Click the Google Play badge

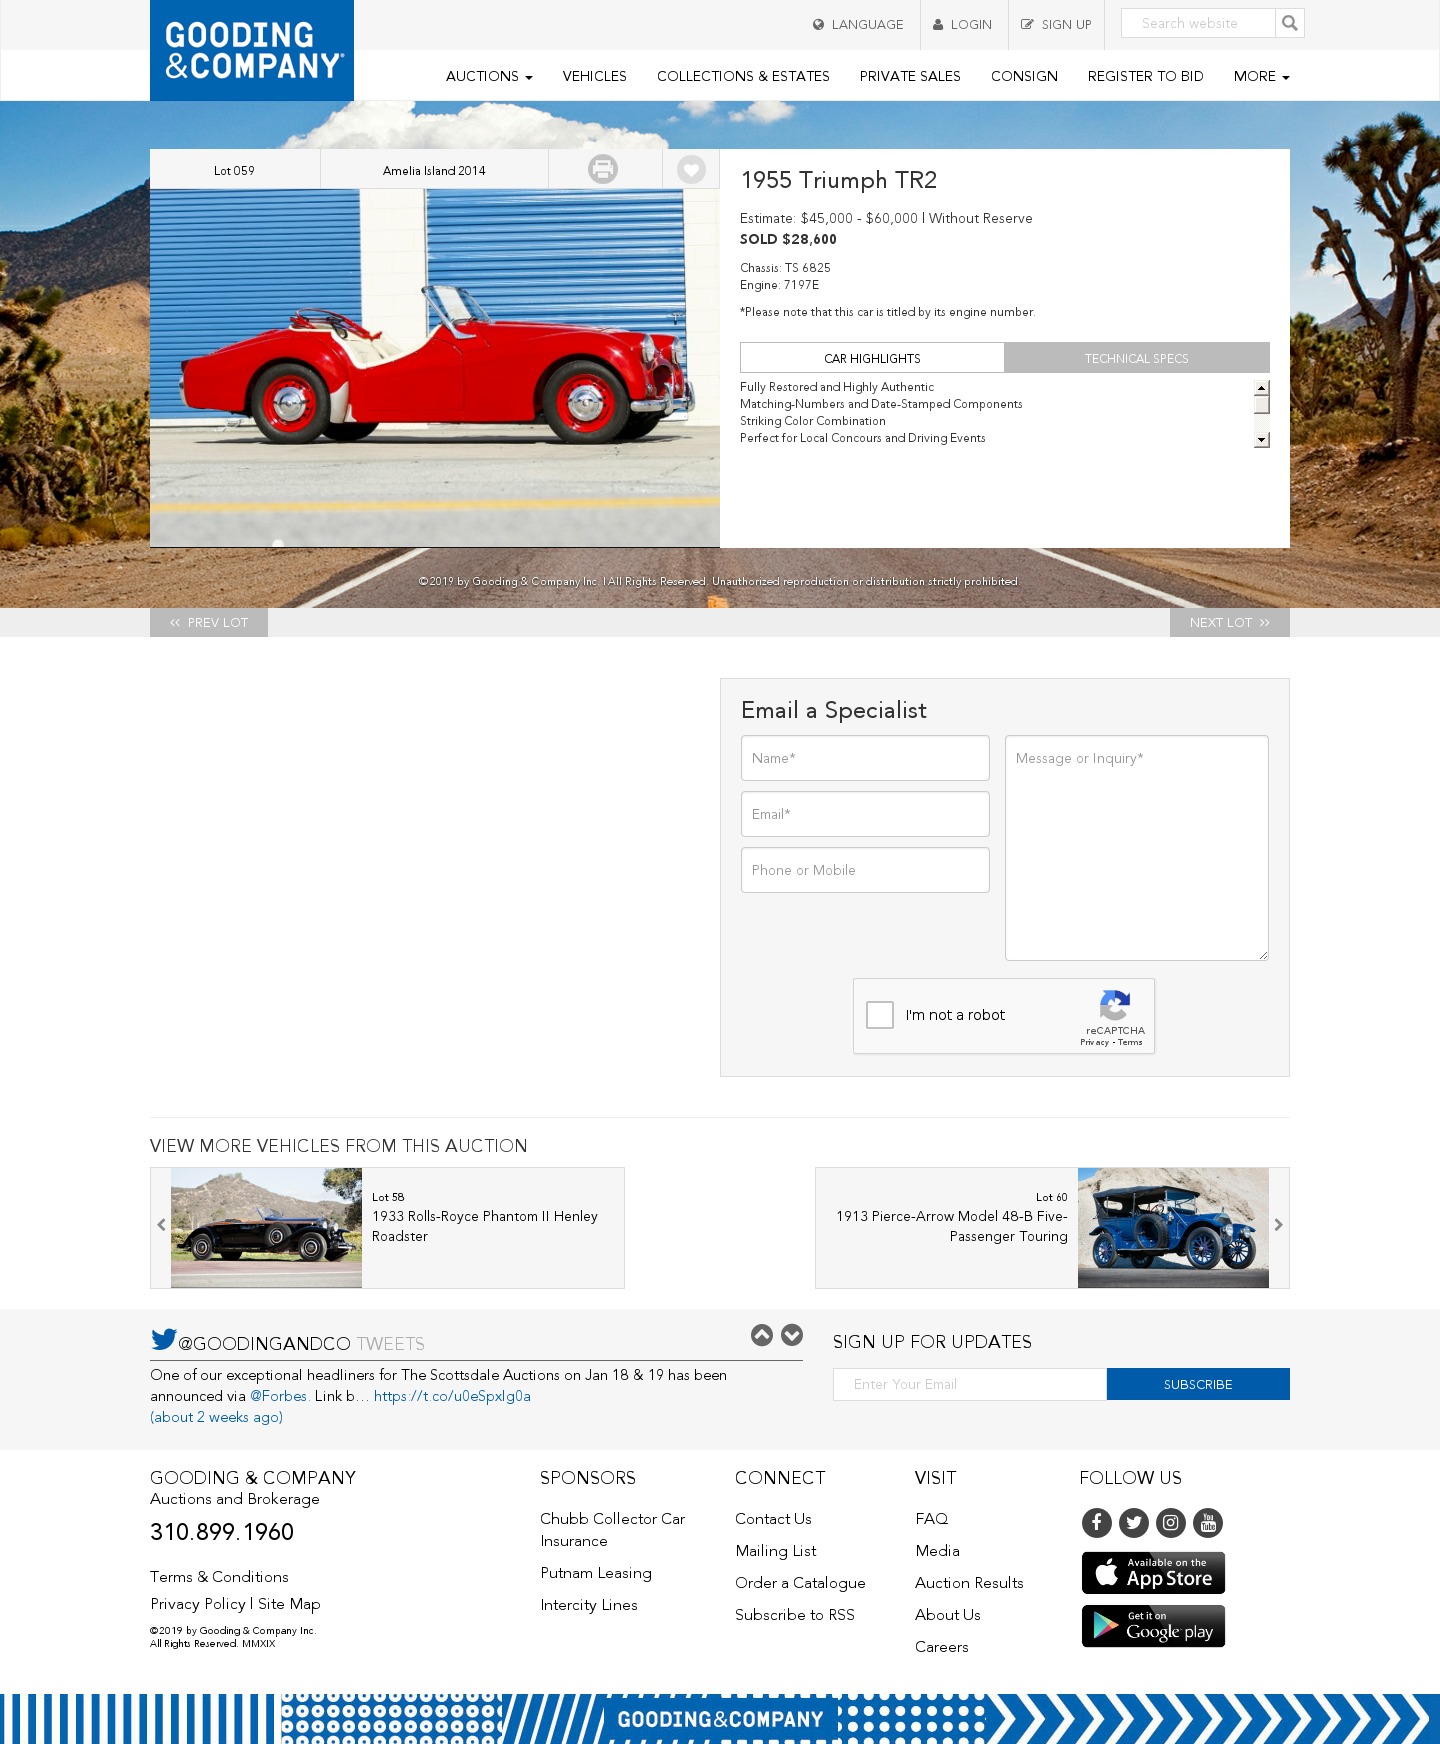pos(1154,1626)
